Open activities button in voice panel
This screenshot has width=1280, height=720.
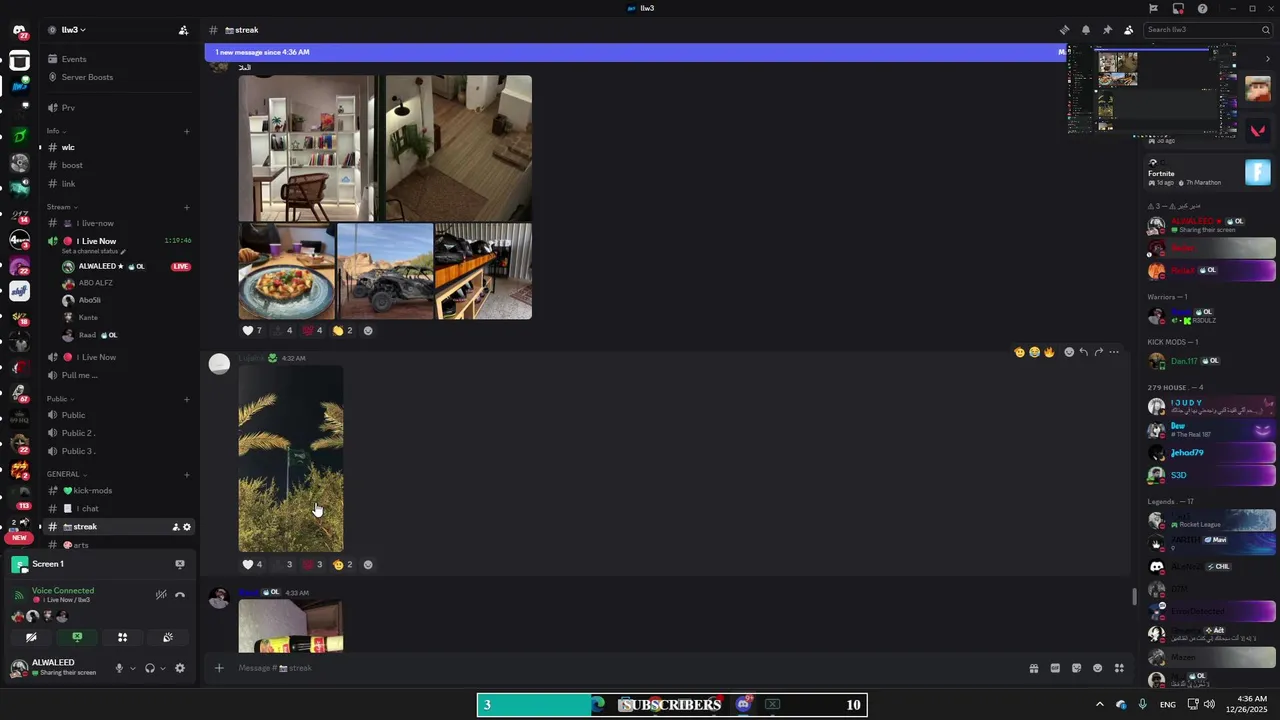click(x=122, y=637)
